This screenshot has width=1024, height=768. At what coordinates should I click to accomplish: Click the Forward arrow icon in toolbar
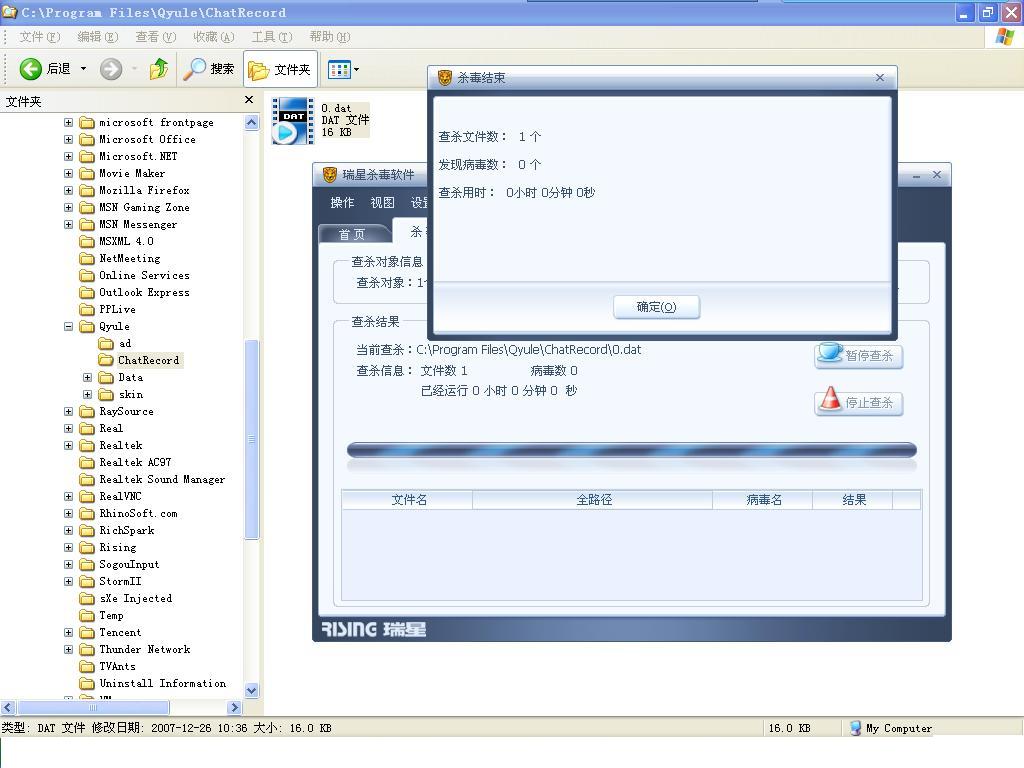(111, 69)
